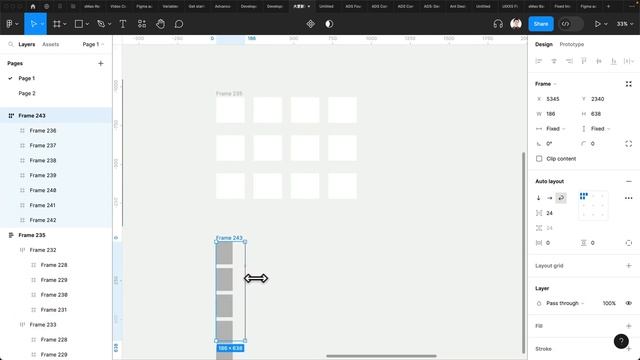Viewport: 640px width, 360px height.
Task: Click the Resize to fit icon
Action: coord(629,84)
